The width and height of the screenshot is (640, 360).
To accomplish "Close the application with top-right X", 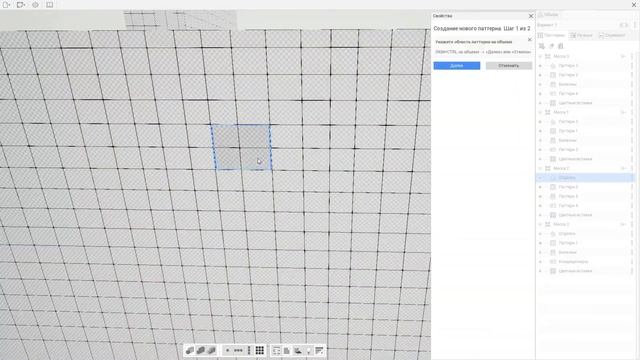I will (x=634, y=4).
